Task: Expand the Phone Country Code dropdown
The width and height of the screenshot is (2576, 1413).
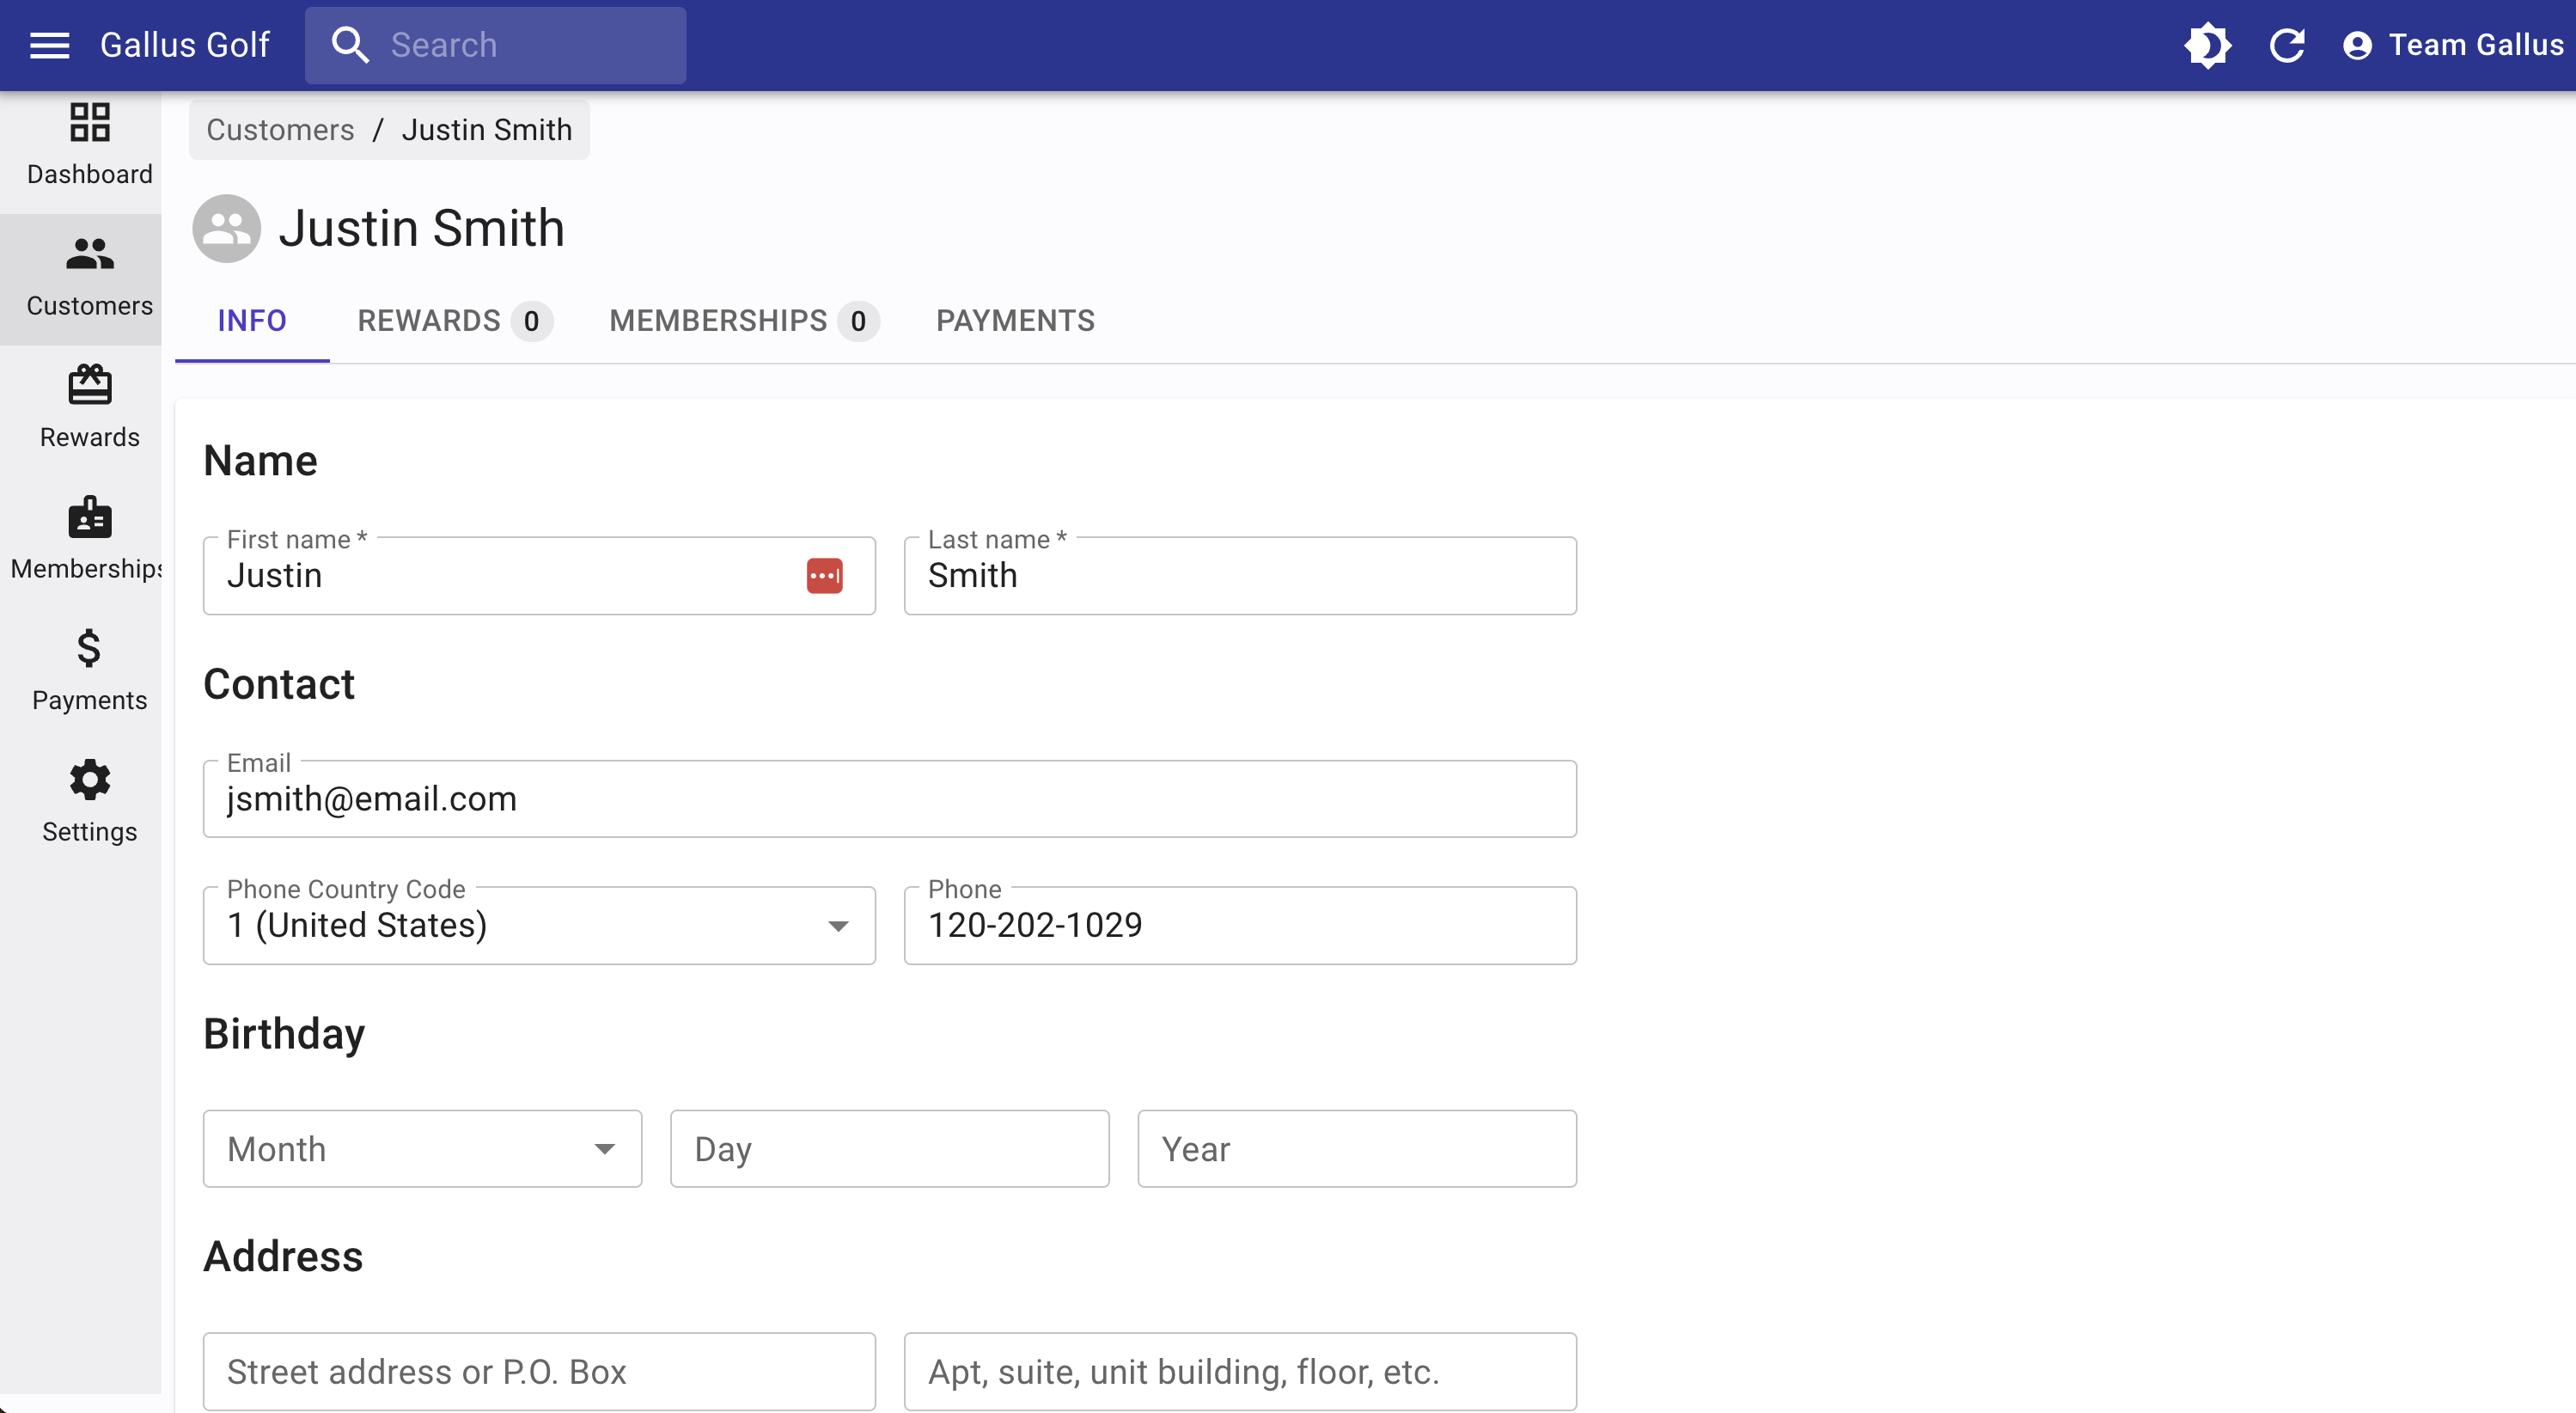Action: (539, 926)
